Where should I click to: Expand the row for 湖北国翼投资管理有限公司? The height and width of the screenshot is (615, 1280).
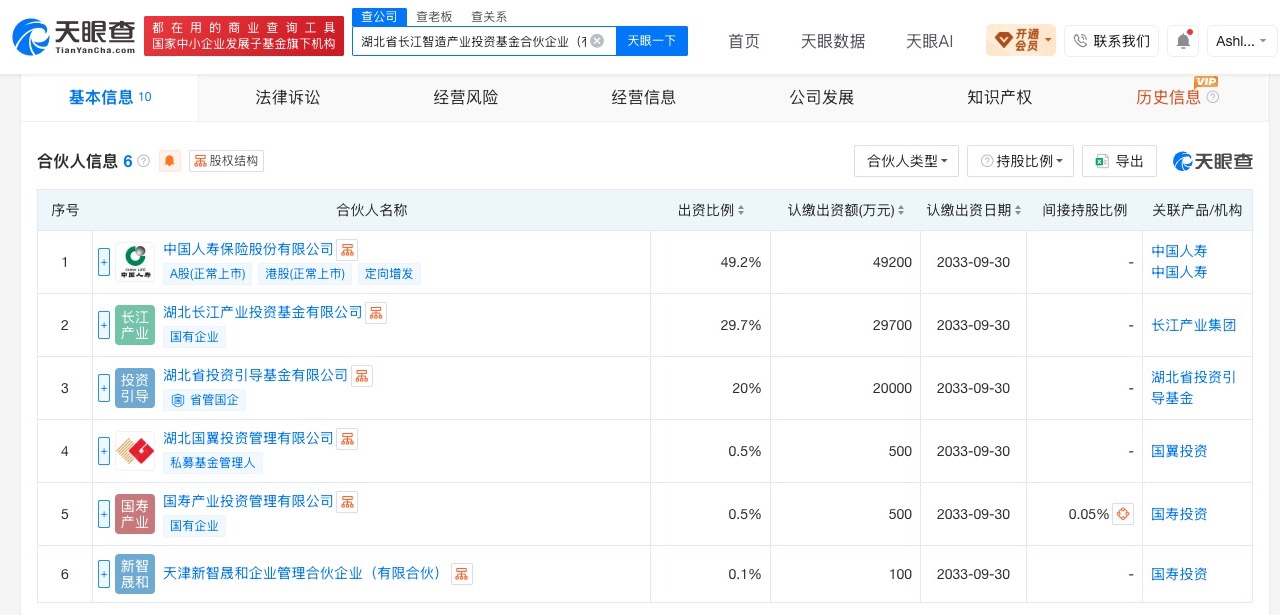104,451
